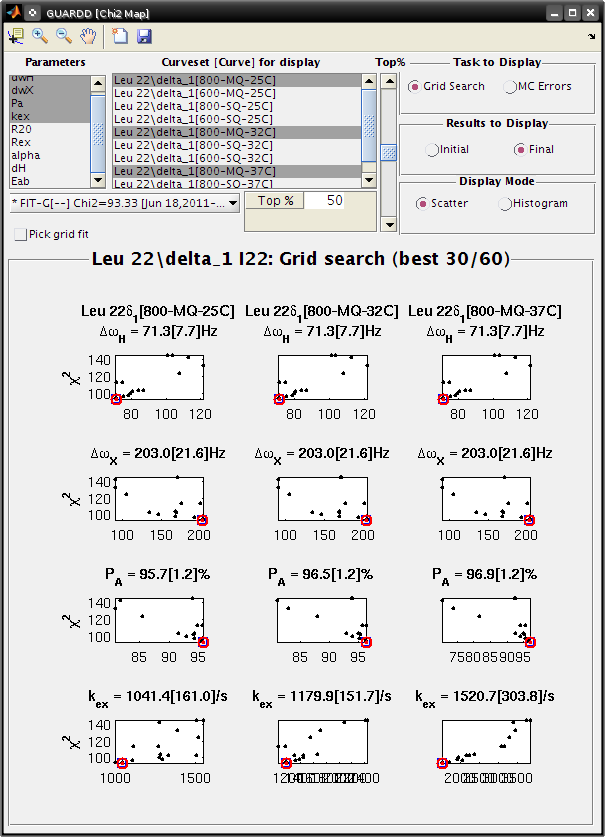This screenshot has width=605, height=837.
Task: Click the toolbar dock arrow at top right
Action: point(591,36)
